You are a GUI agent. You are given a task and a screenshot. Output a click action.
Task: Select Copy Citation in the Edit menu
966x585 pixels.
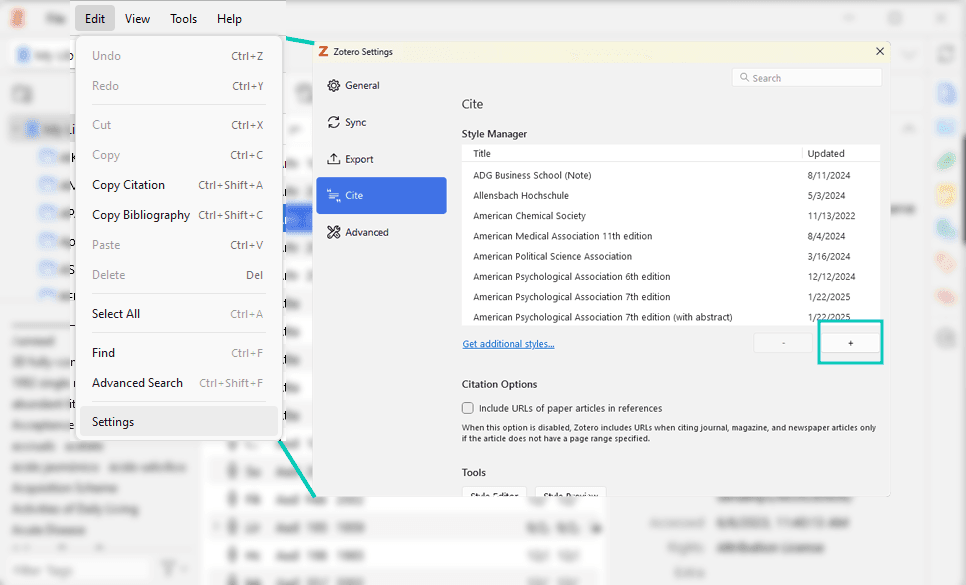tap(179, 185)
